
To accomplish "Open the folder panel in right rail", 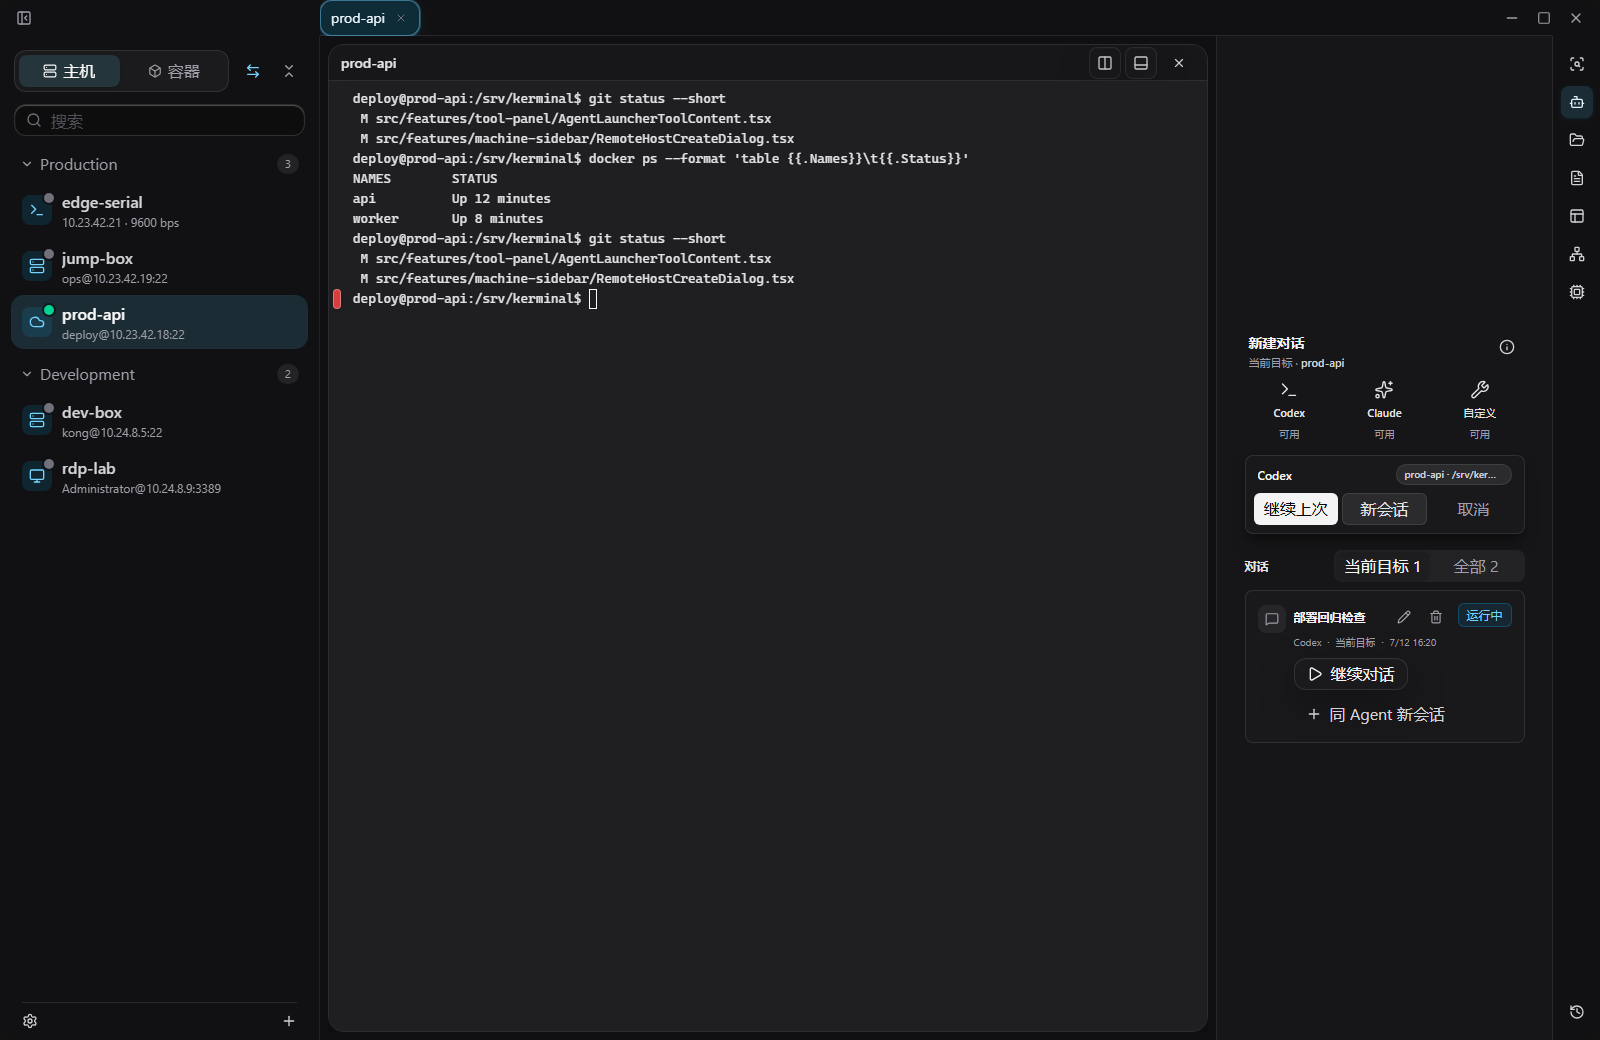I will [1577, 140].
